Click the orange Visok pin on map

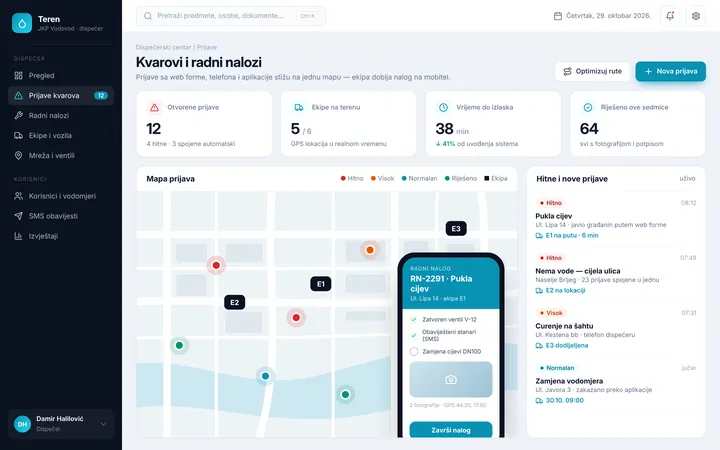coord(370,250)
